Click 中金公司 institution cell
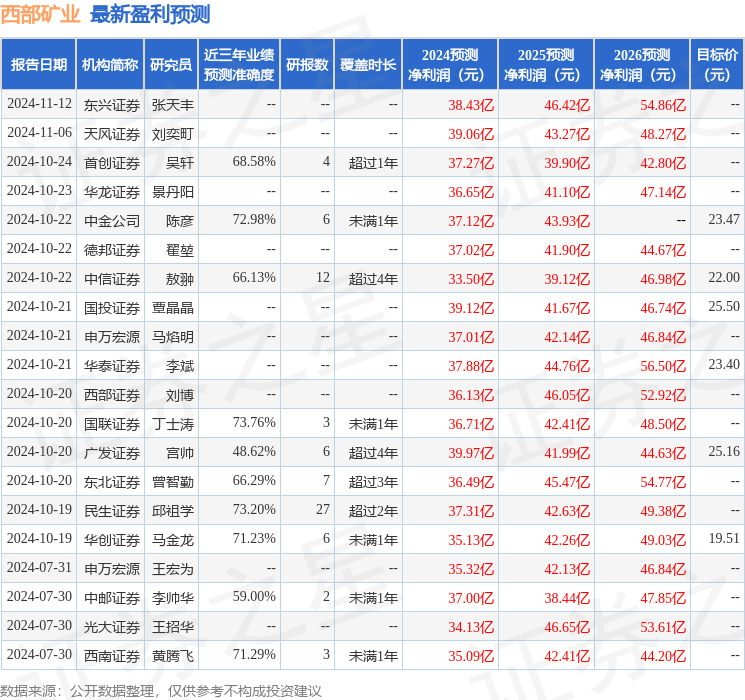This screenshot has height=700, width=745. click(x=112, y=221)
